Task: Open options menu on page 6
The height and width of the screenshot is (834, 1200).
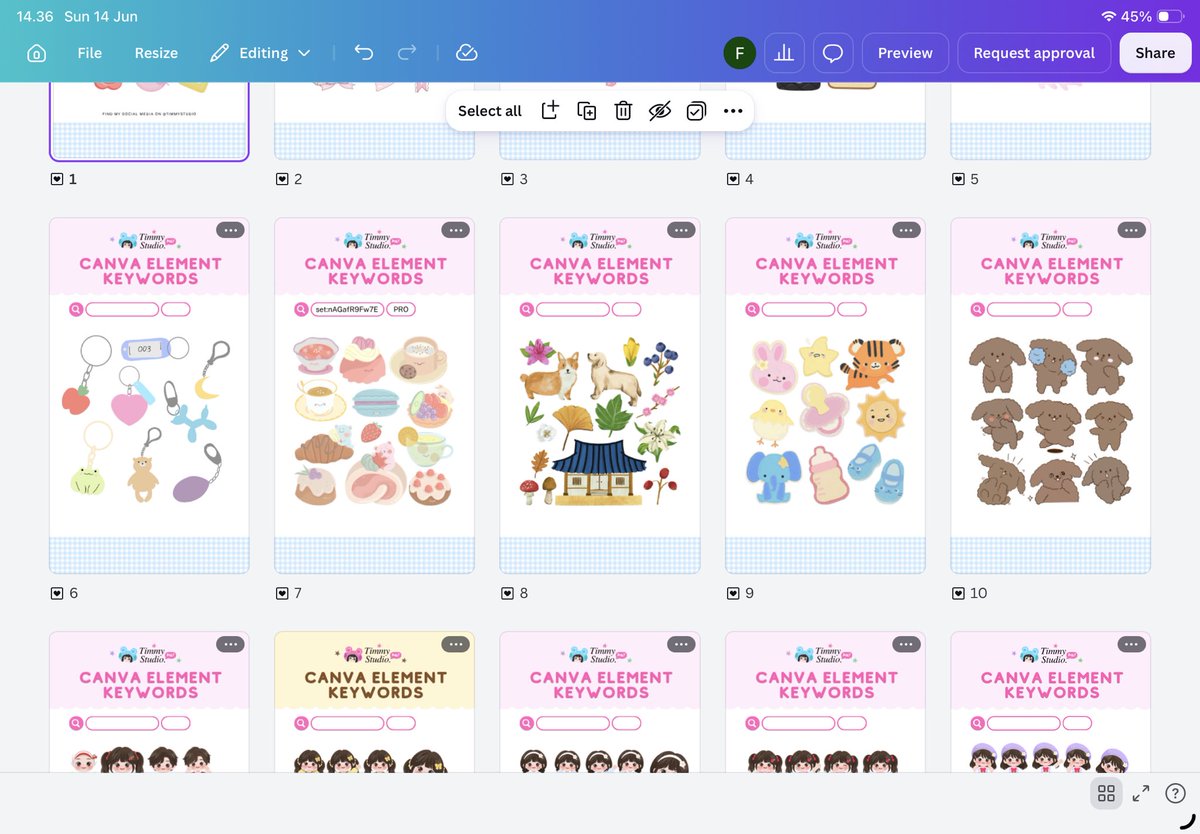Action: [x=230, y=230]
